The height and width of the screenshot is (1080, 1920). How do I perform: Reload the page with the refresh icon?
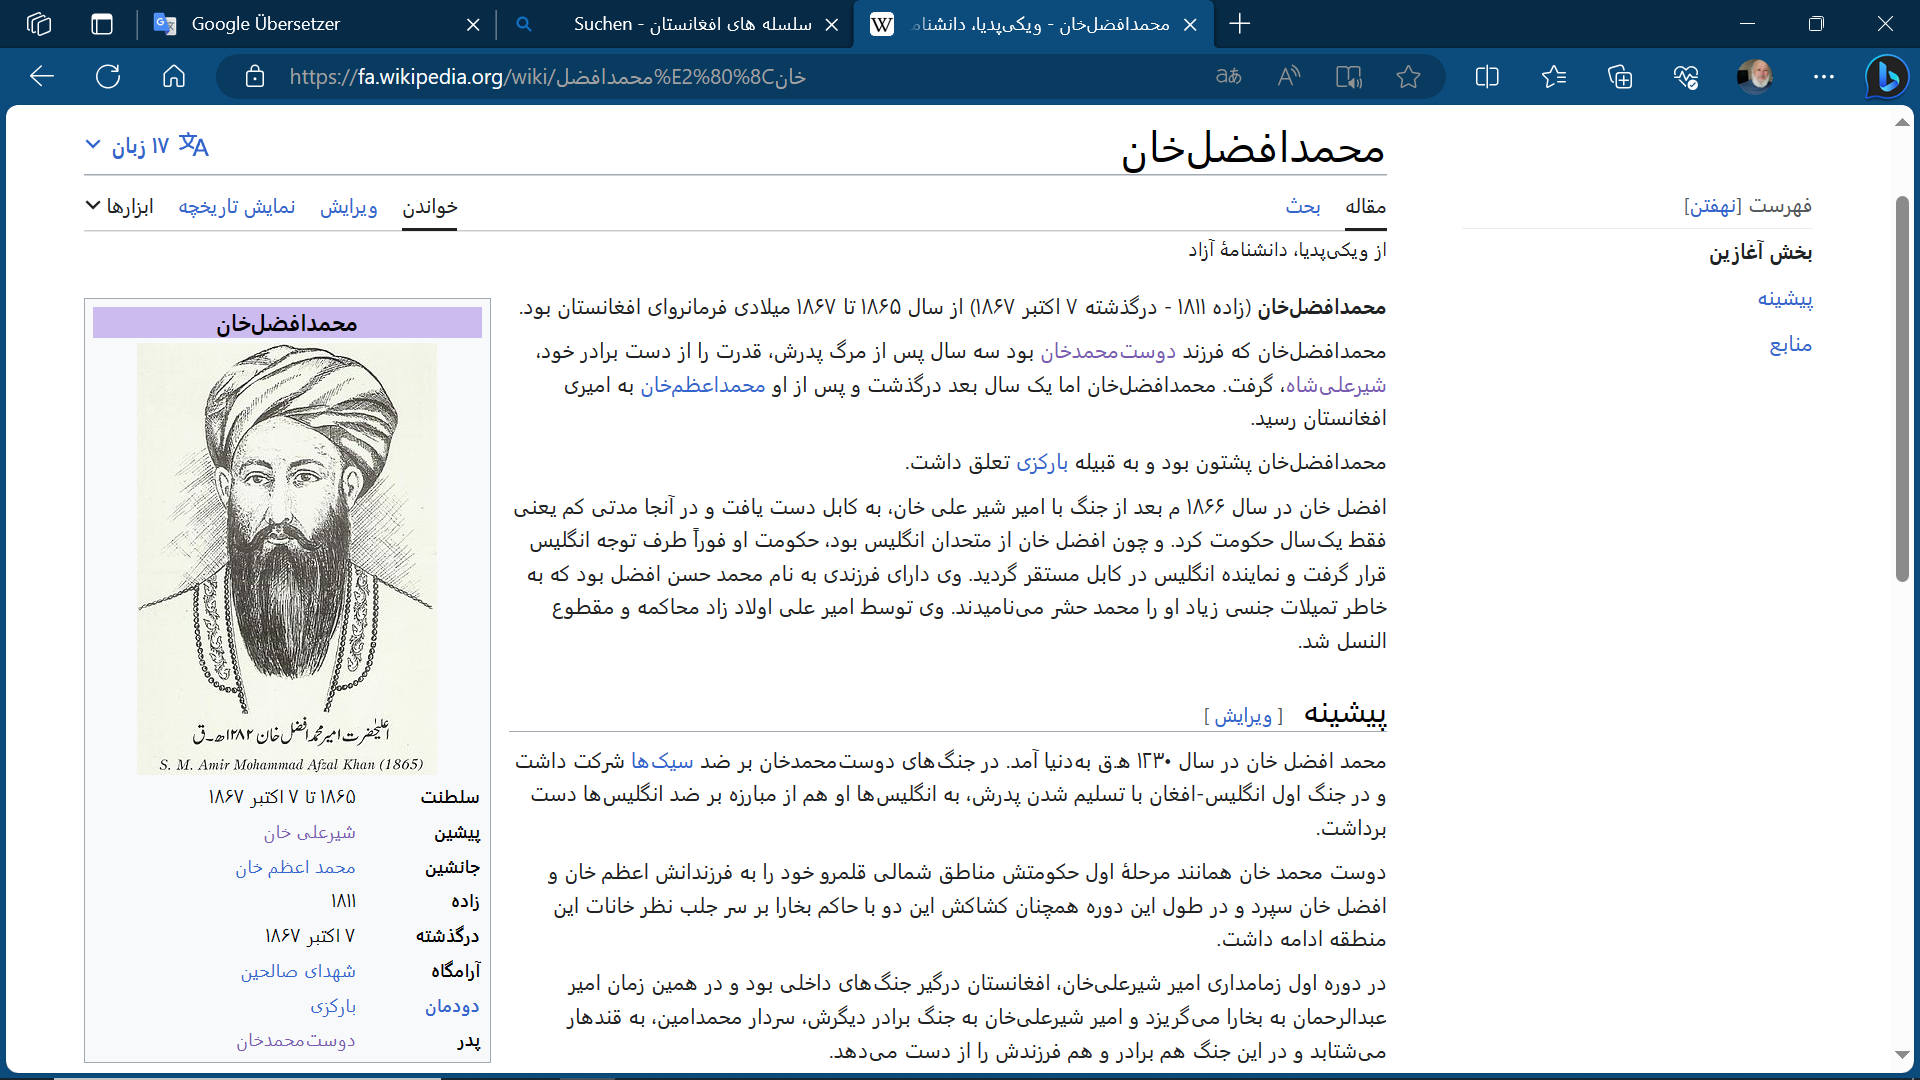click(108, 76)
